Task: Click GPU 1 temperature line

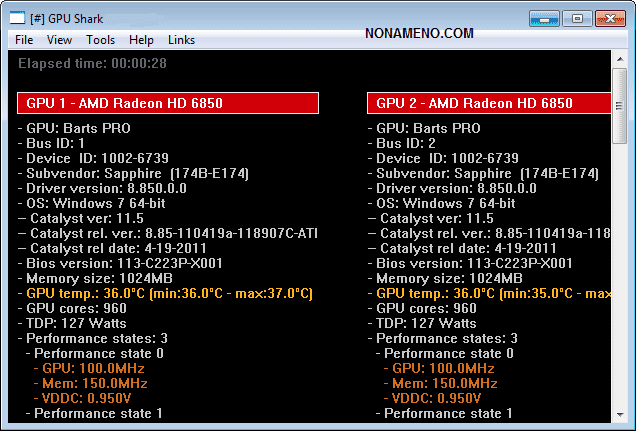Action: 165,293
